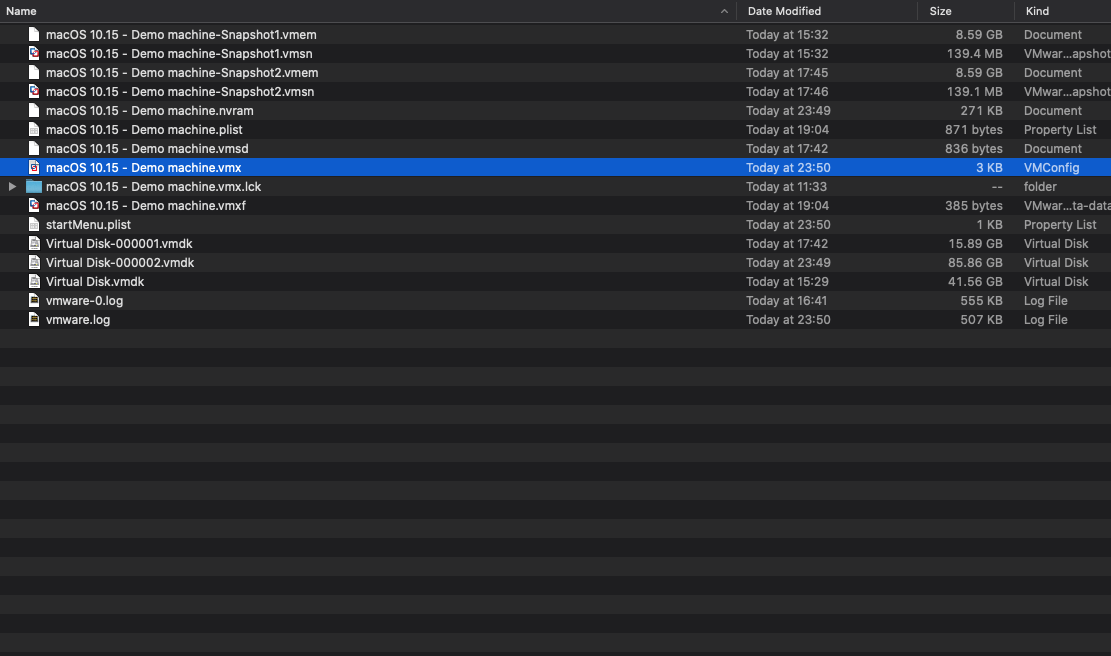
Task: Select the vmware-0.log file name
Action: 84,301
